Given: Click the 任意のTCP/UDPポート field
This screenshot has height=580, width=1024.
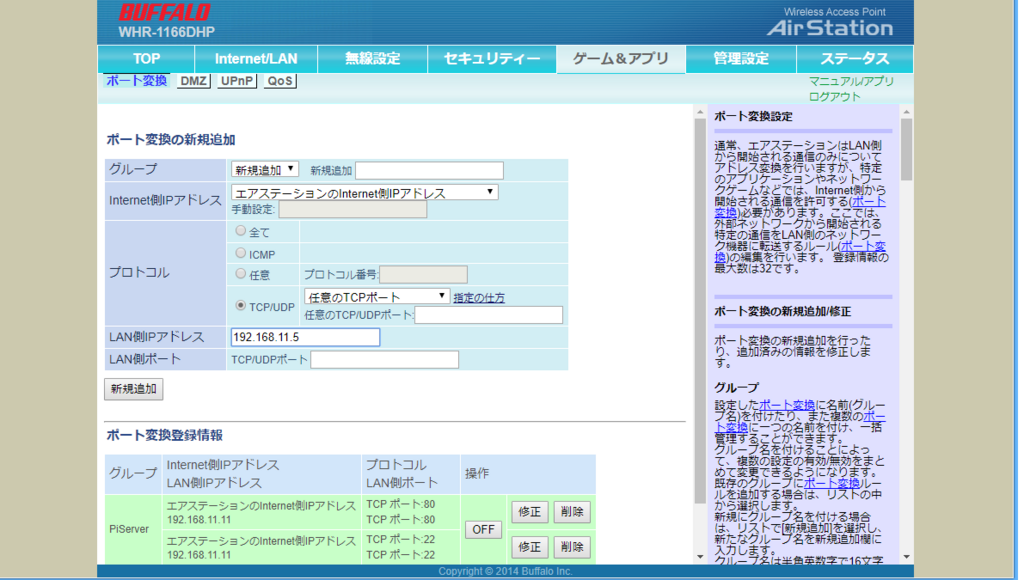Looking at the screenshot, I should 488,315.
